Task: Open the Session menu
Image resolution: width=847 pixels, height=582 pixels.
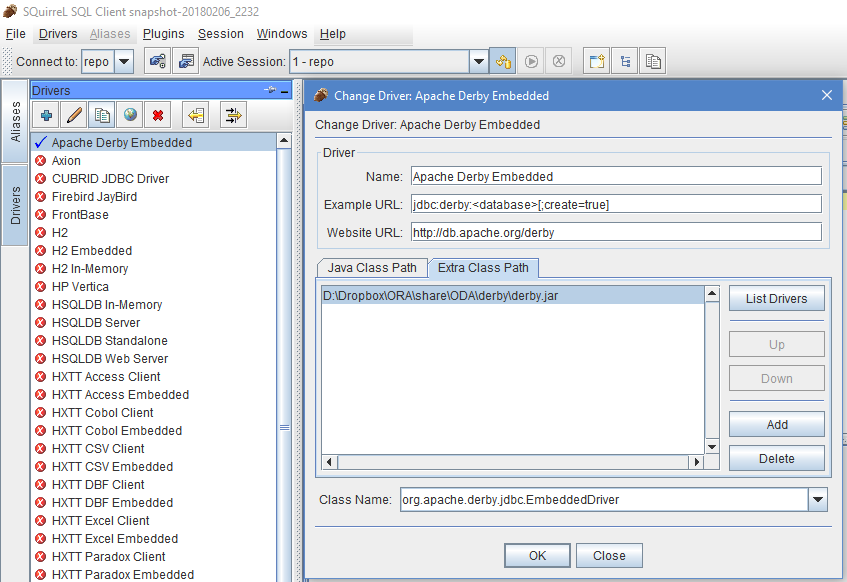Action: 220,34
